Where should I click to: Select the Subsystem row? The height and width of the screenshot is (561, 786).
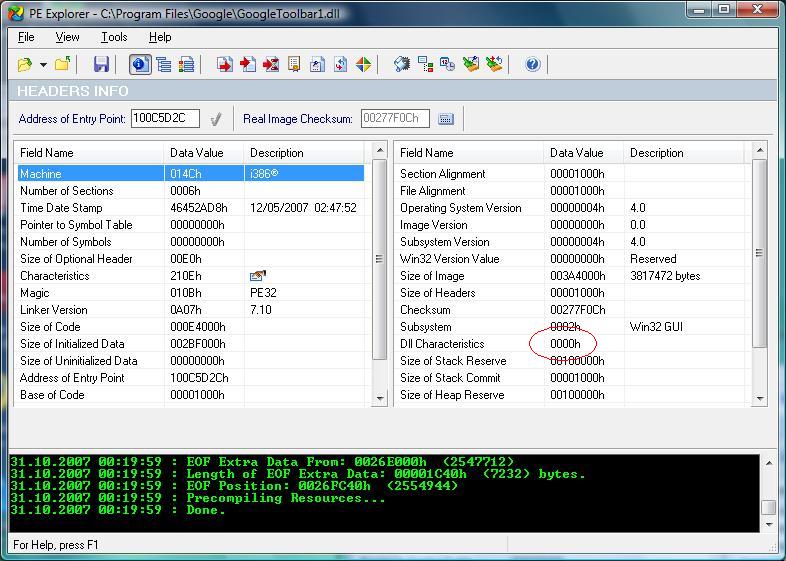571,327
